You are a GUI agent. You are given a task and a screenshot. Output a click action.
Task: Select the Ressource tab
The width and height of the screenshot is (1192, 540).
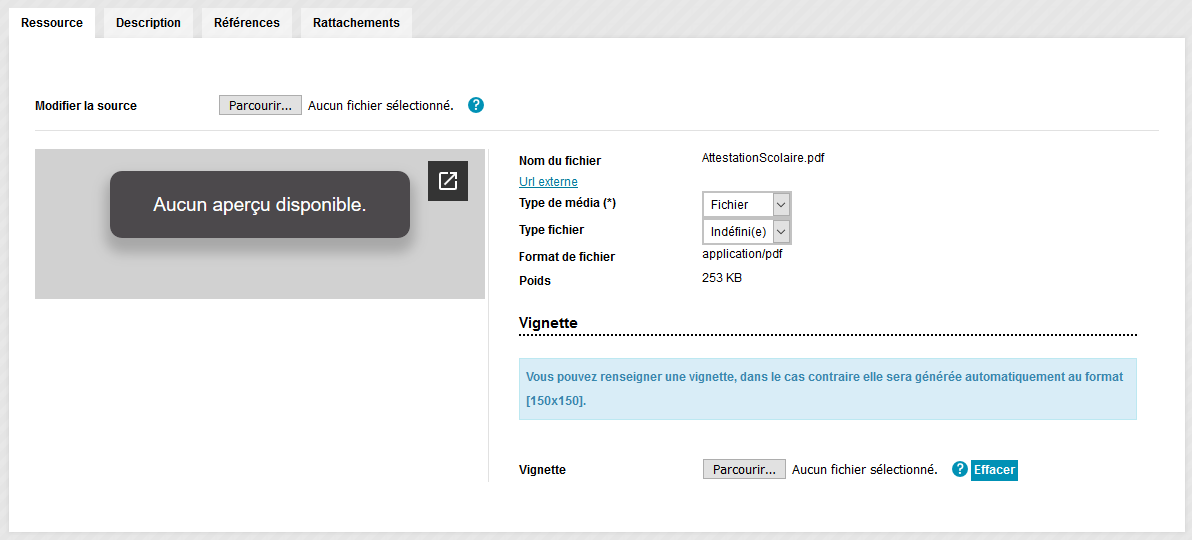click(x=52, y=23)
